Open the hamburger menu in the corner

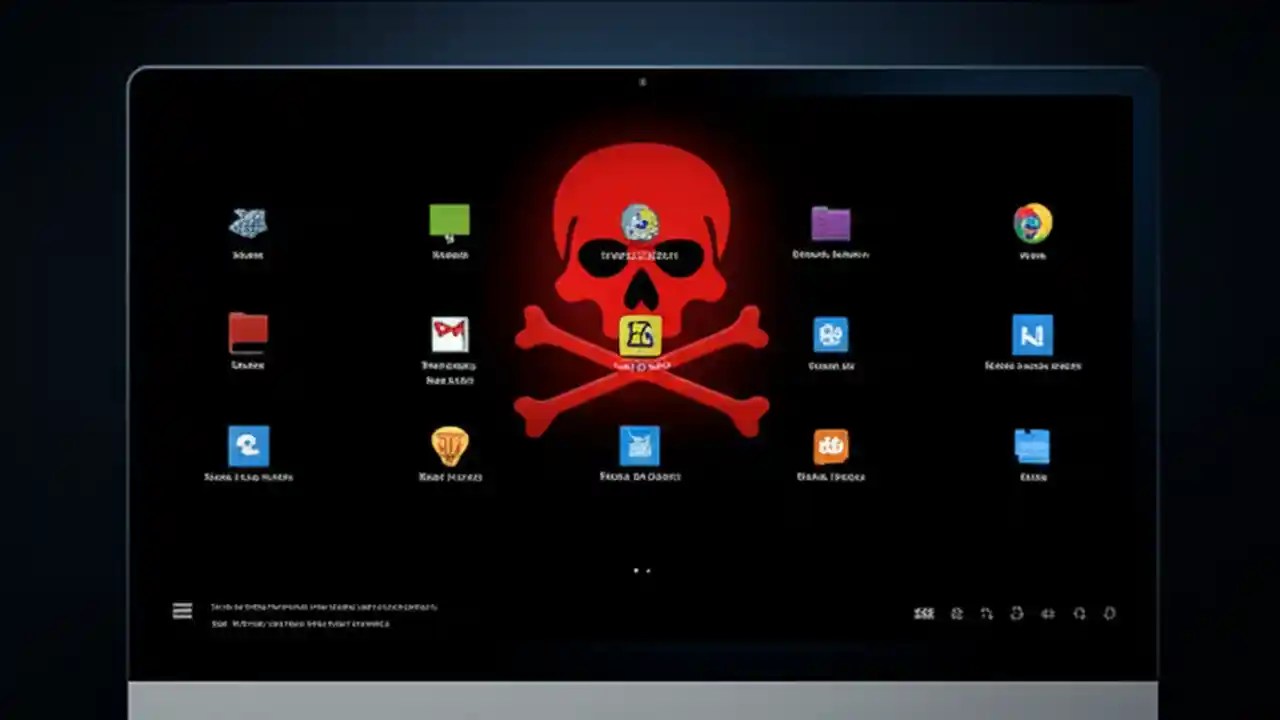pyautogui.click(x=182, y=610)
